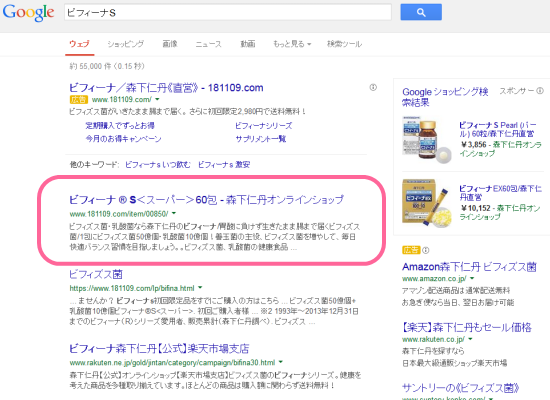Open the ニュース tab

pos(209,44)
